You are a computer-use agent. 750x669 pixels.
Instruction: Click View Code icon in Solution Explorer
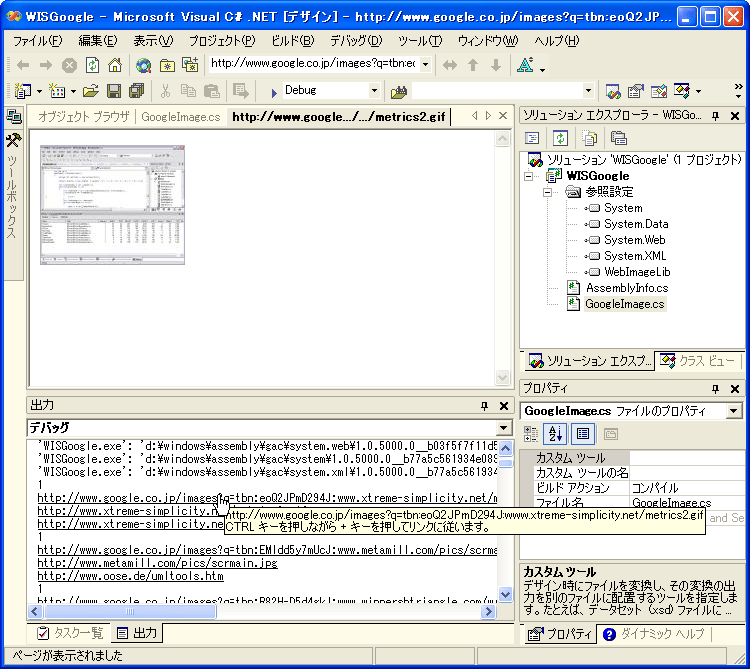pyautogui.click(x=532, y=138)
